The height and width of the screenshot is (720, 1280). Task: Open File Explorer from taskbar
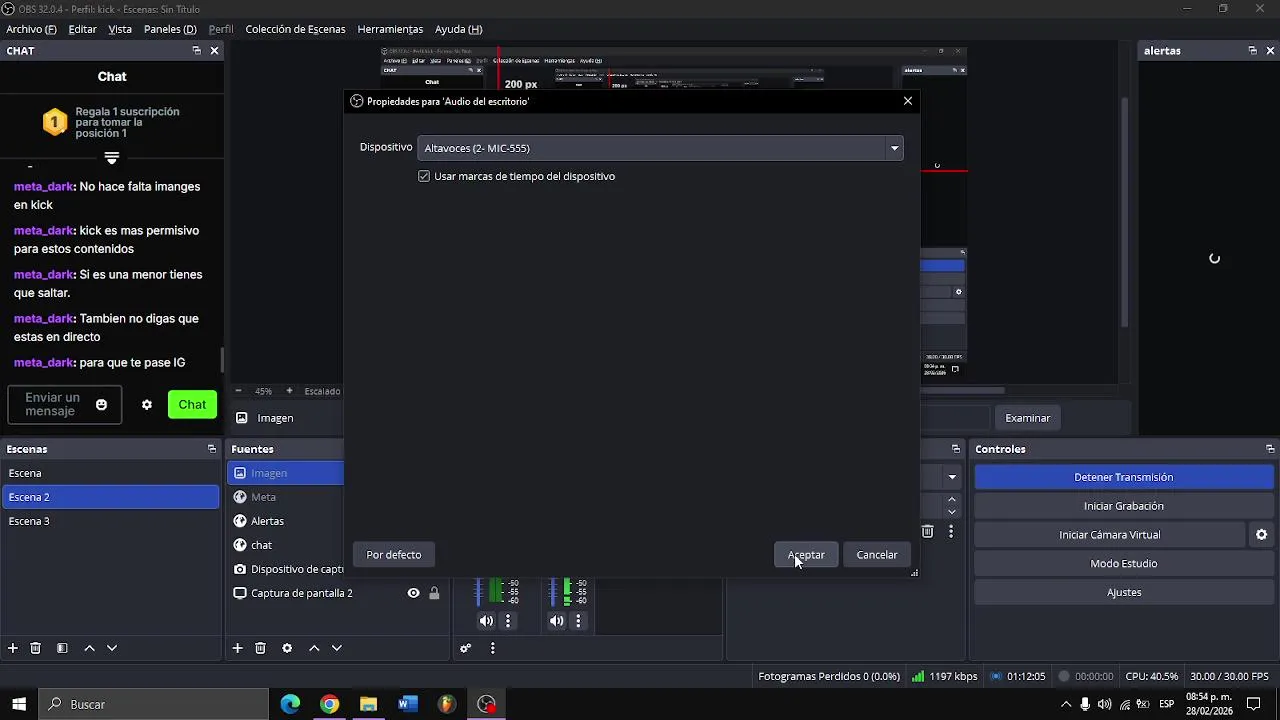tap(368, 704)
